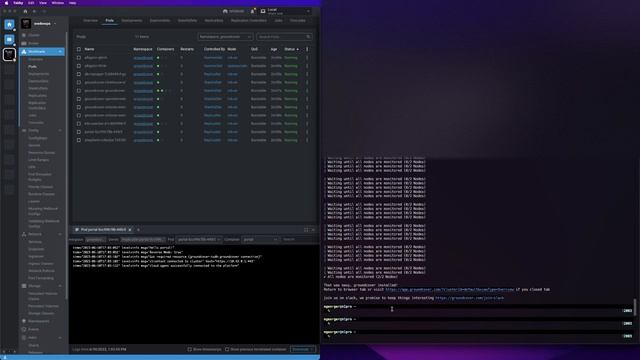The image size is (640, 360).
Task: Open actions menu for the portal pod row
Action: pyautogui.click(x=307, y=132)
